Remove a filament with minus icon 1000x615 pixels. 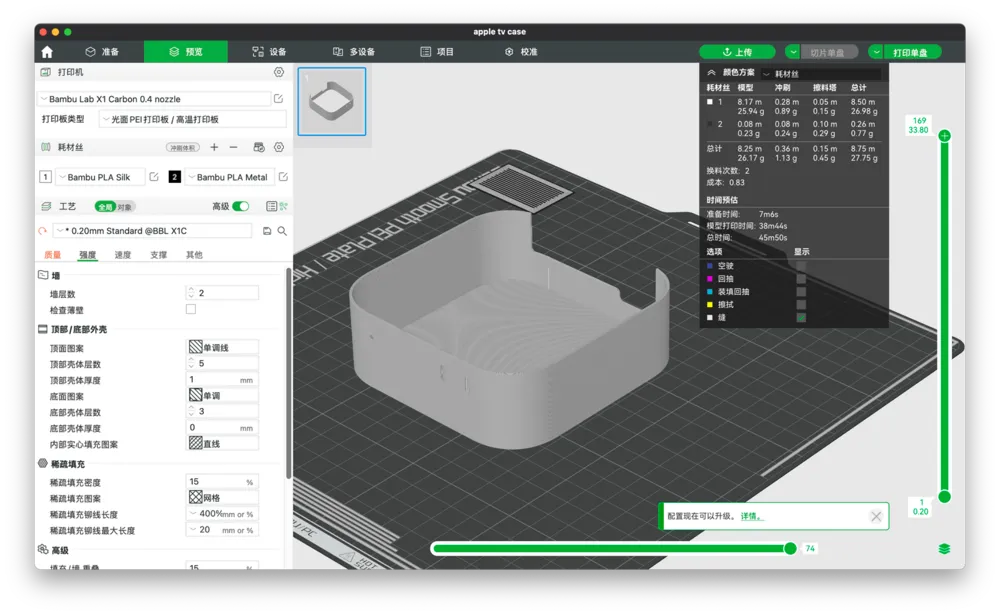233,147
